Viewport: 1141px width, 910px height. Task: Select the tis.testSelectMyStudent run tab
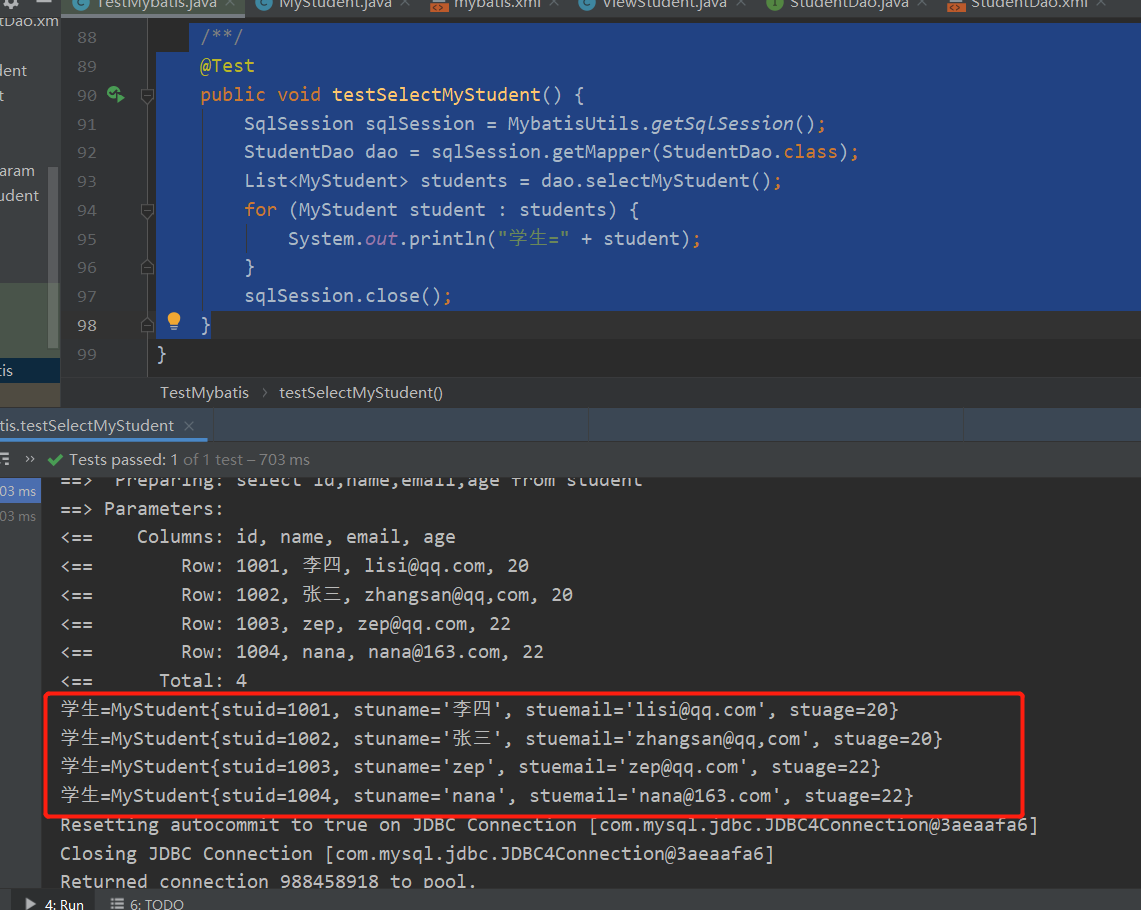click(87, 426)
